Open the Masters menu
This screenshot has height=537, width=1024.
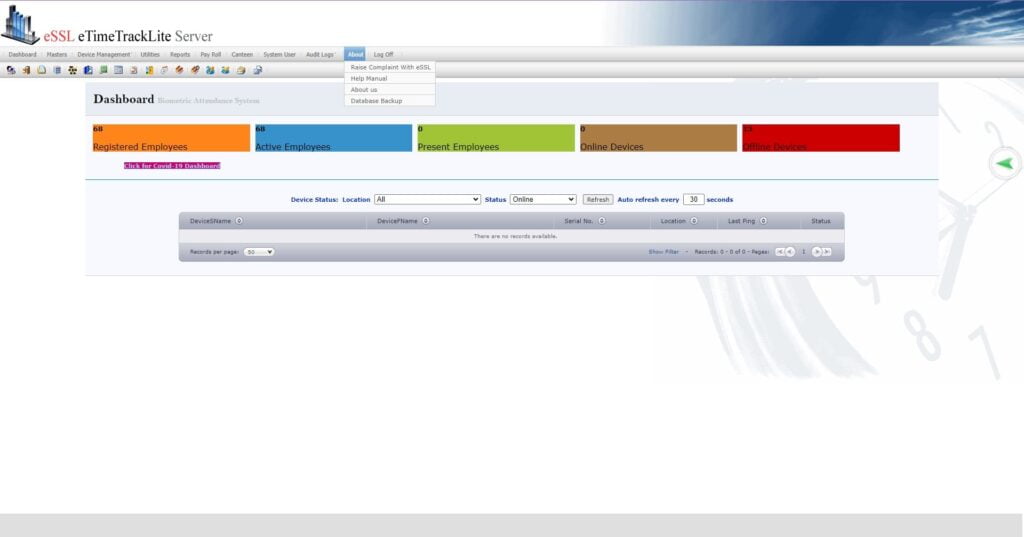(x=57, y=54)
